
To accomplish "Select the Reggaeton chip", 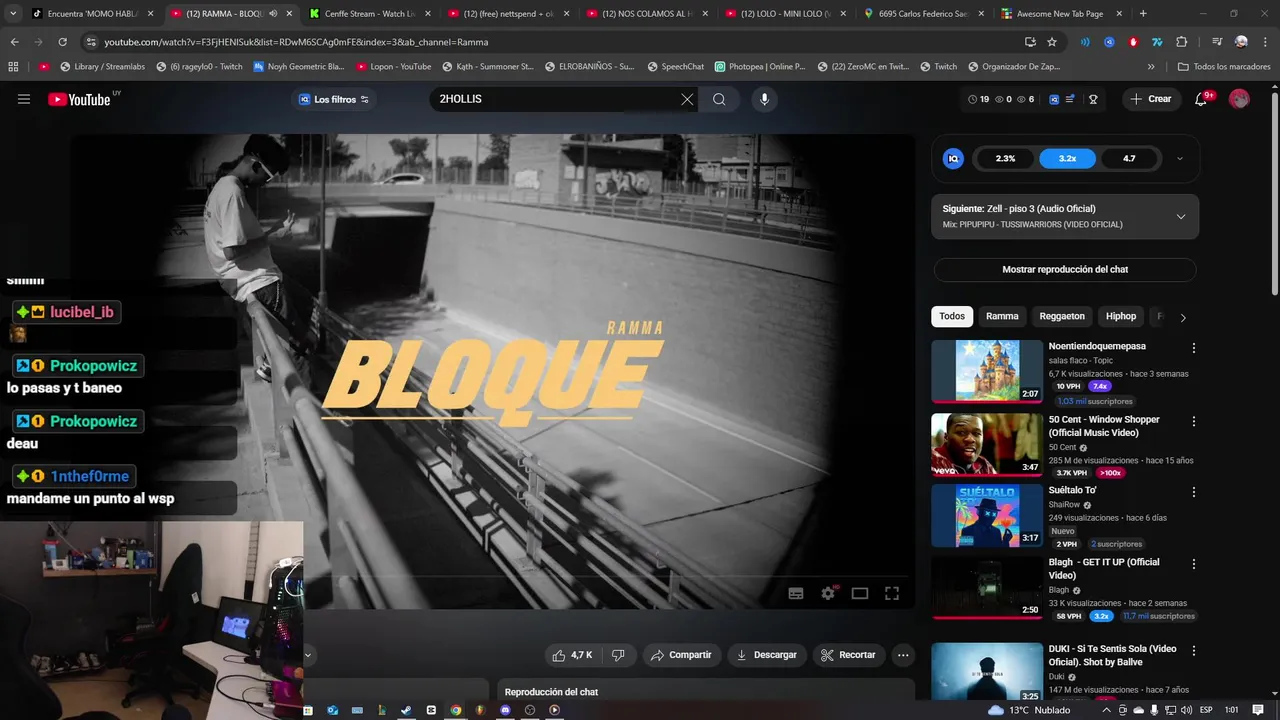I will 1062,316.
